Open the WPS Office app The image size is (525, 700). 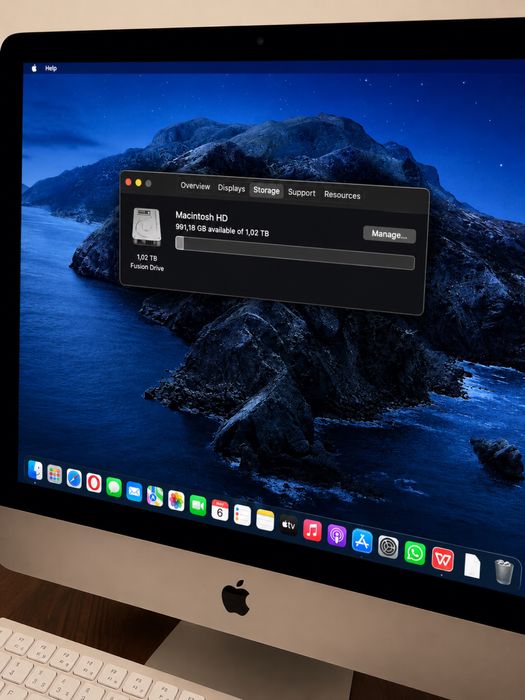(x=442, y=559)
